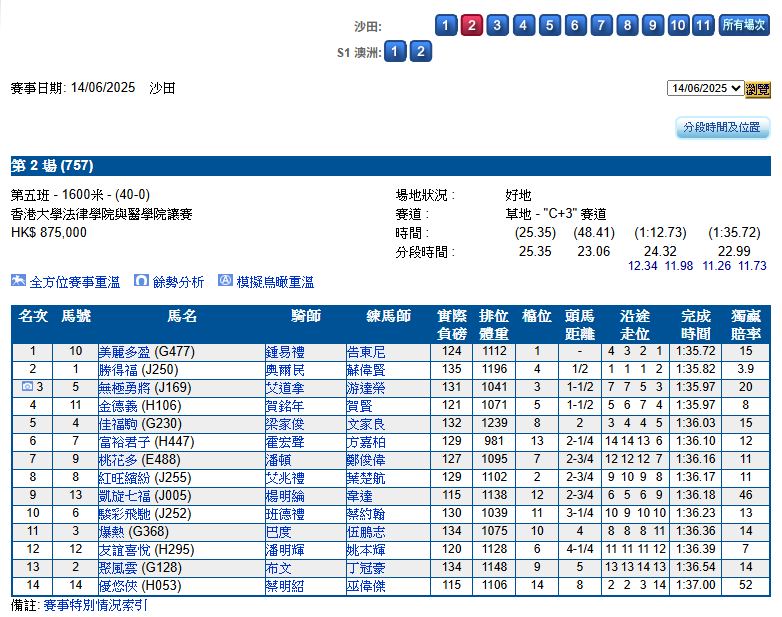The width and height of the screenshot is (782, 617).
Task: Open jockey 艾道拿 profile
Action: (285, 388)
